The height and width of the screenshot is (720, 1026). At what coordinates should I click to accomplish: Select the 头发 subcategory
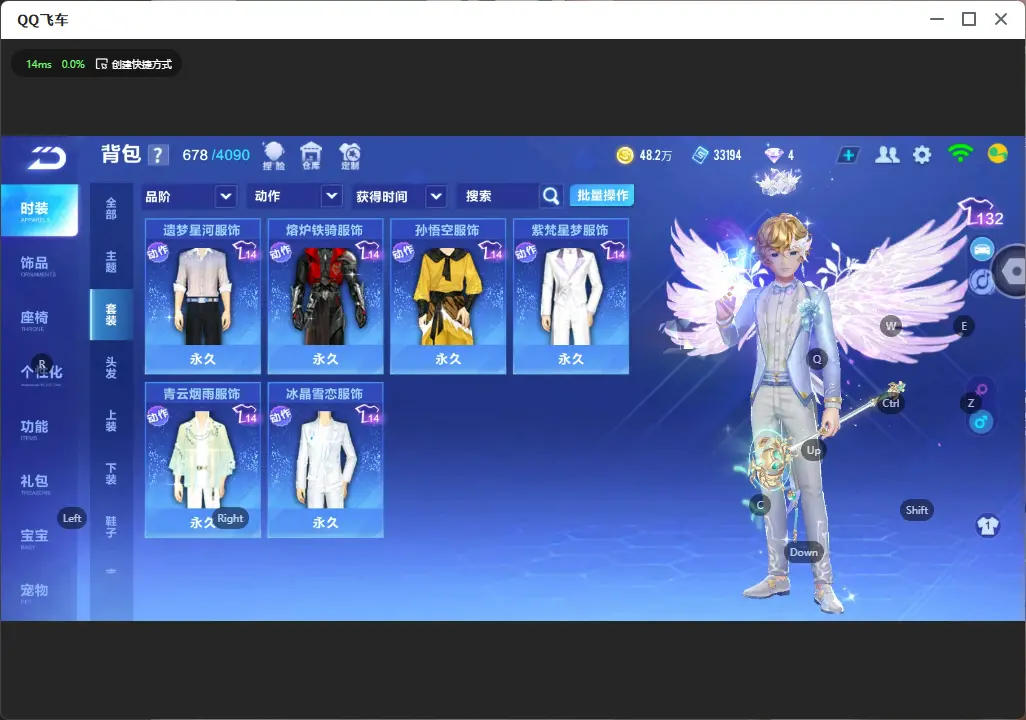[111, 368]
